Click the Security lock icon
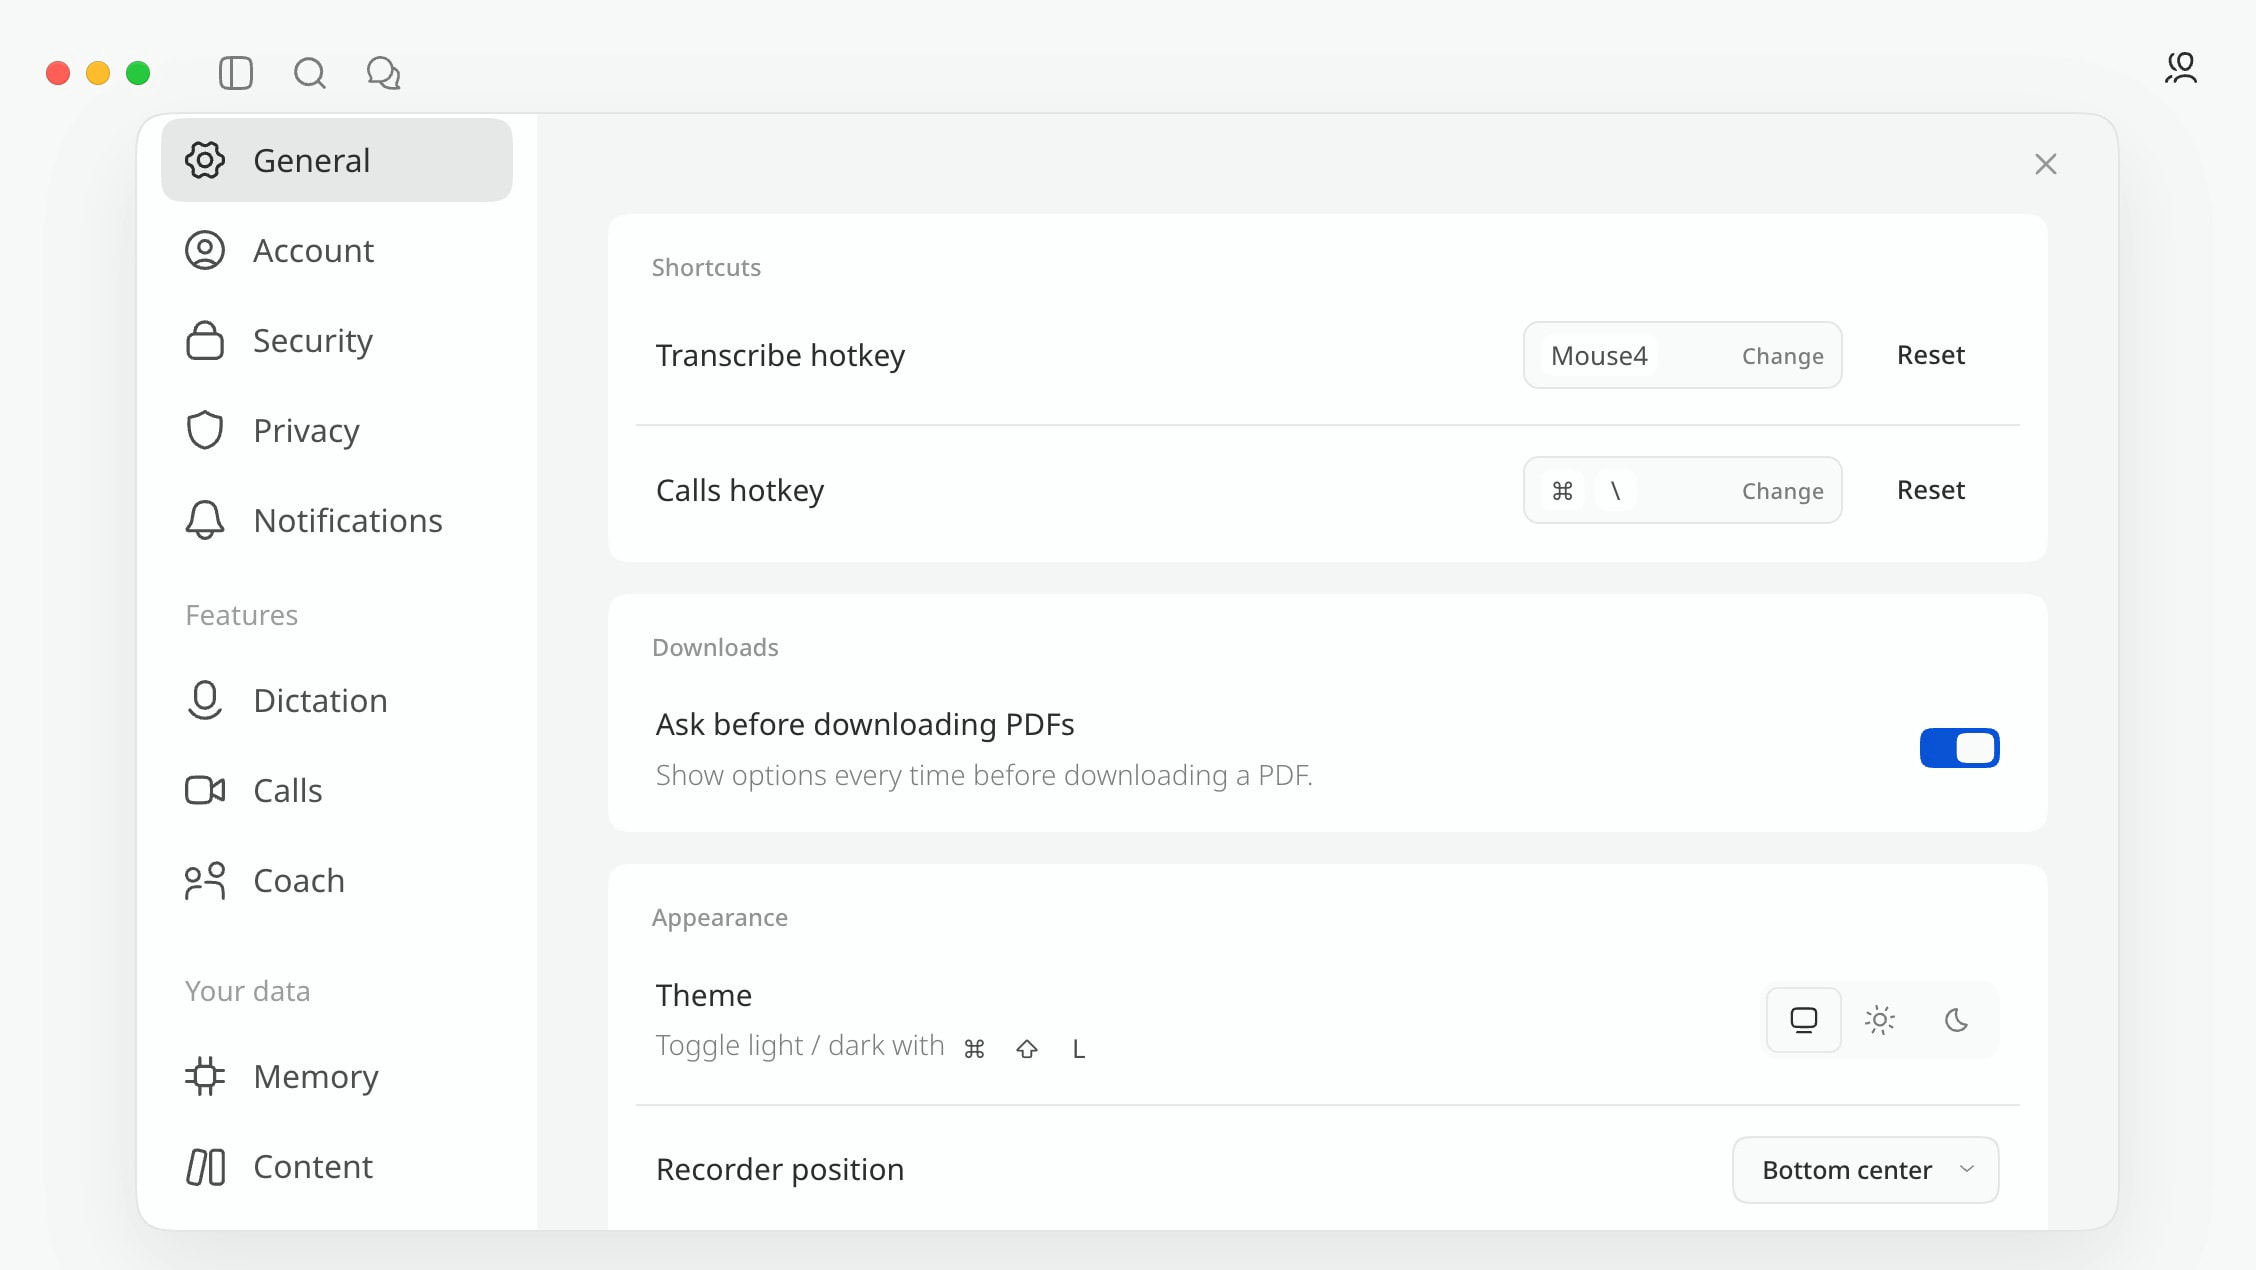The height and width of the screenshot is (1270, 2256). [205, 340]
